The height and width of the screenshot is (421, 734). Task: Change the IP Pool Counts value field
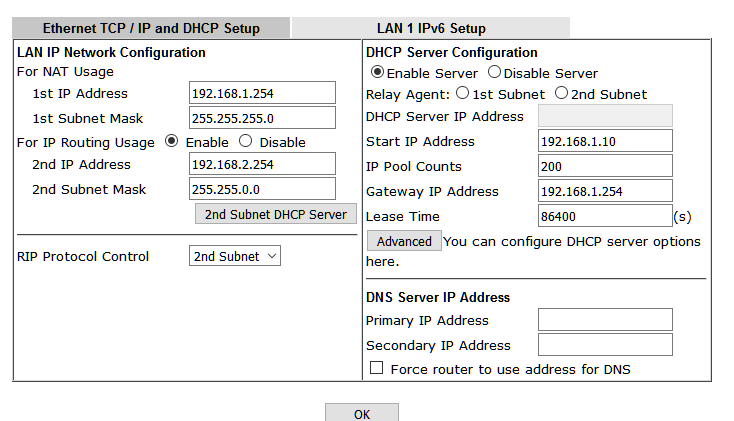(605, 166)
